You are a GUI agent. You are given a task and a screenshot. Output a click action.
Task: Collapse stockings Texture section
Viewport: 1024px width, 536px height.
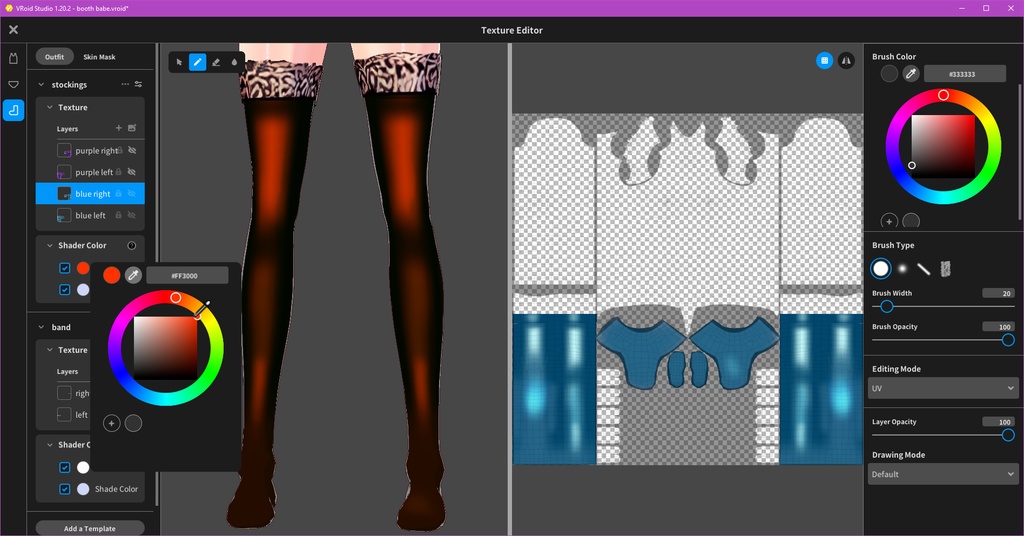coord(50,107)
